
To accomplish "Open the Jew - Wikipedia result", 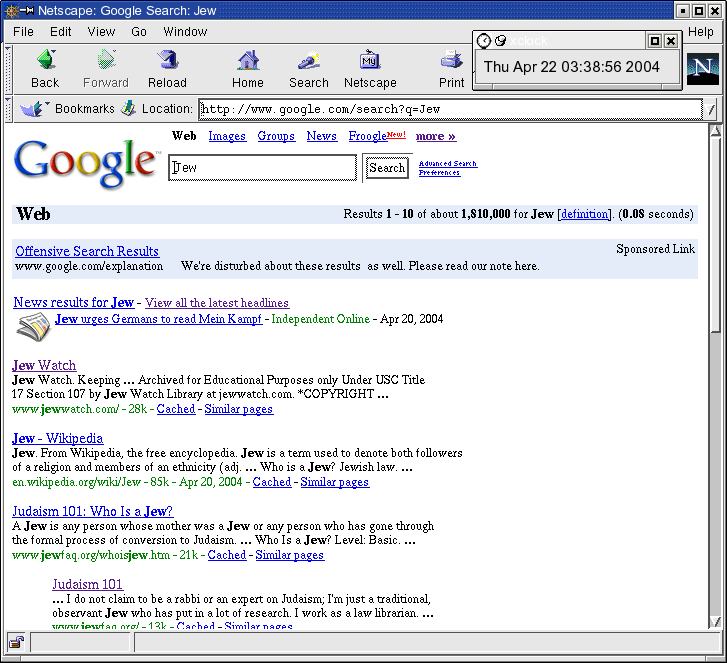I will click(x=57, y=438).
